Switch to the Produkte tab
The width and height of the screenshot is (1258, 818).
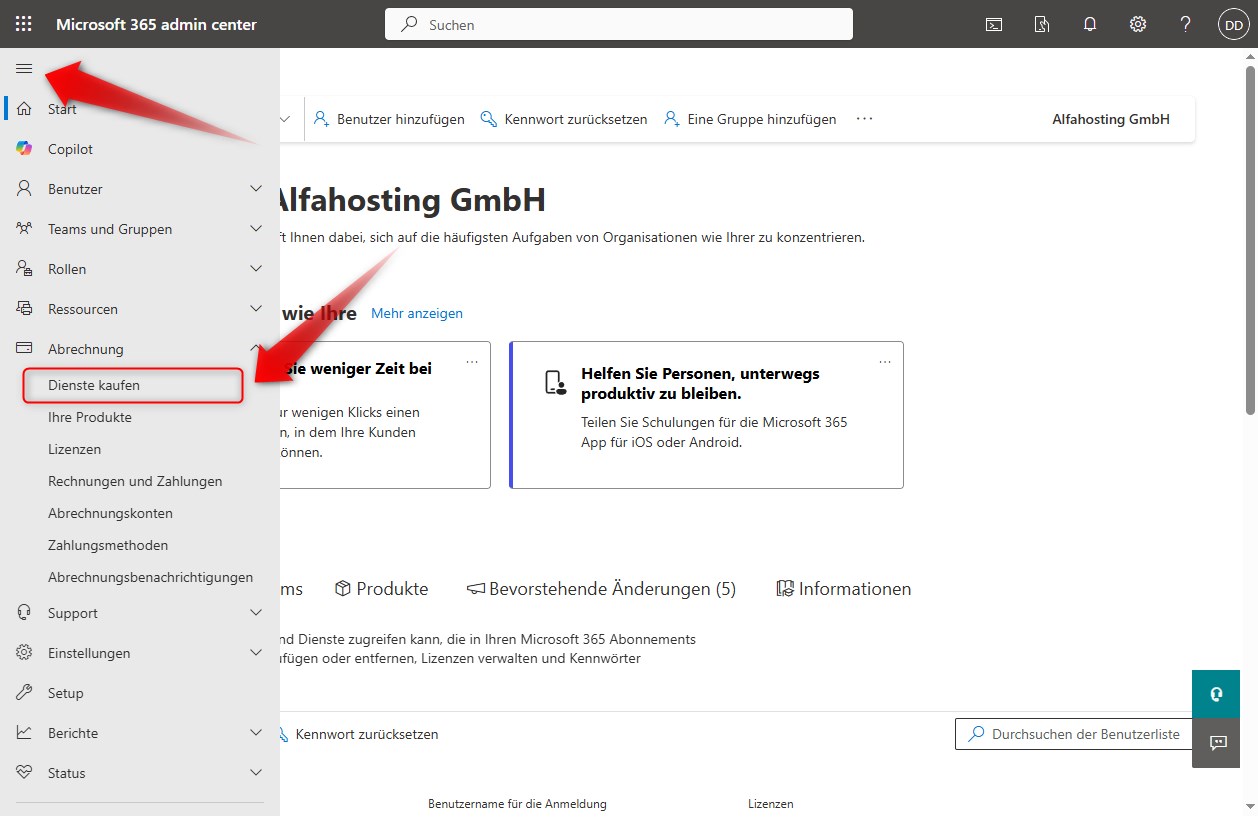coord(381,589)
